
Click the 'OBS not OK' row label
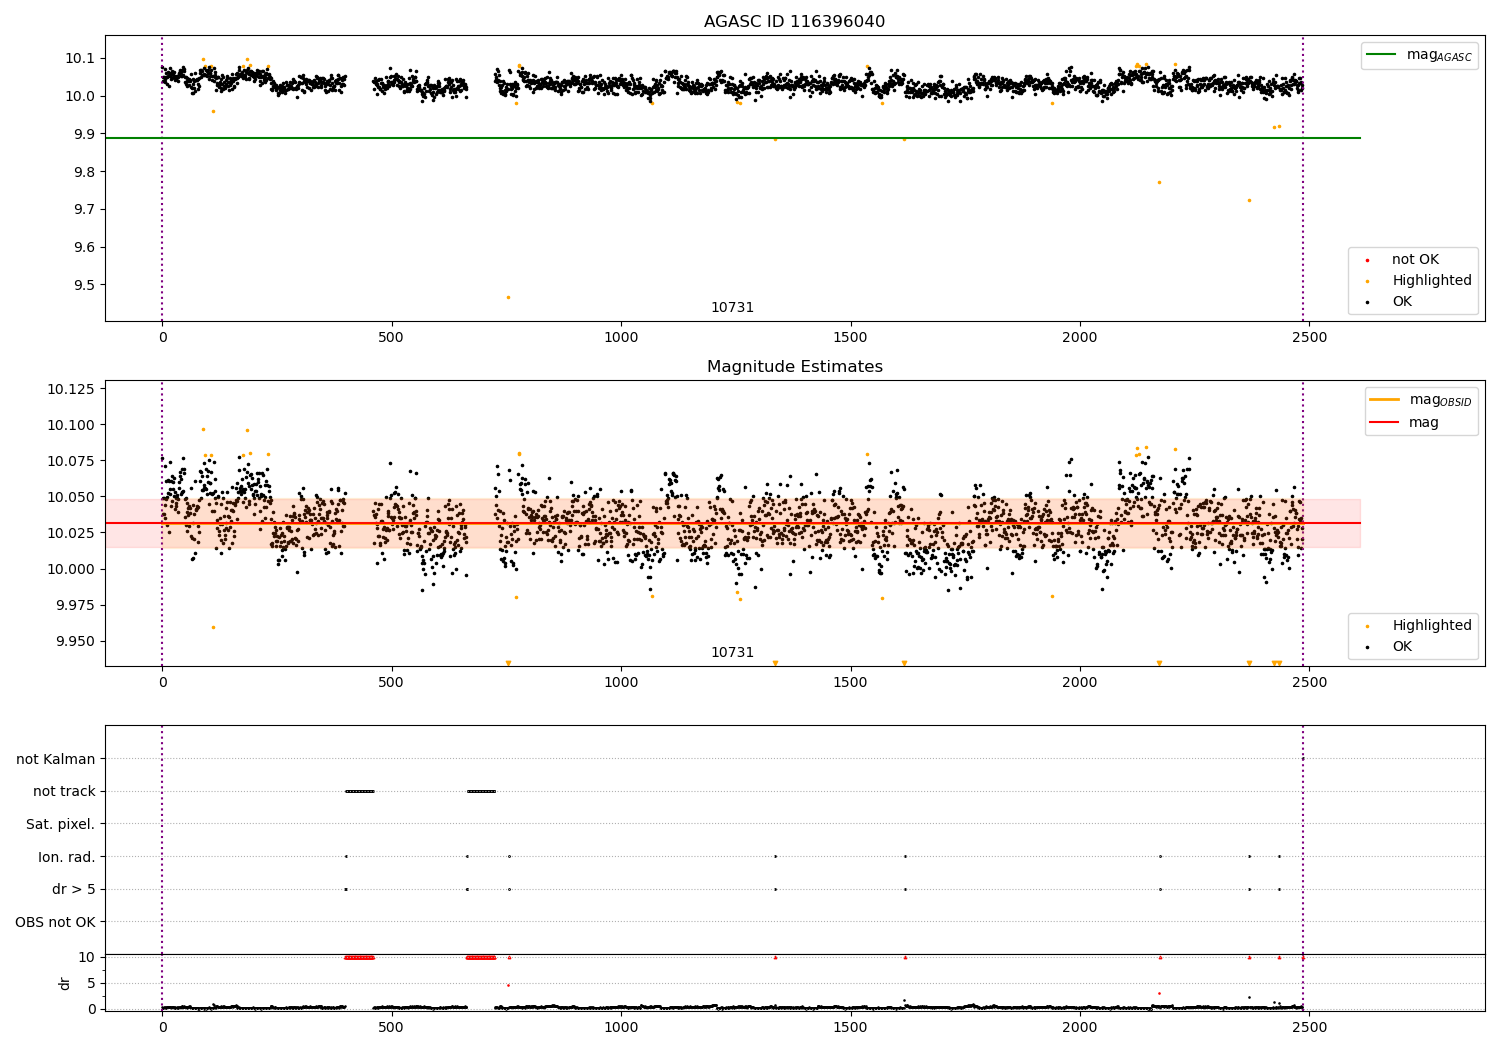[55, 921]
